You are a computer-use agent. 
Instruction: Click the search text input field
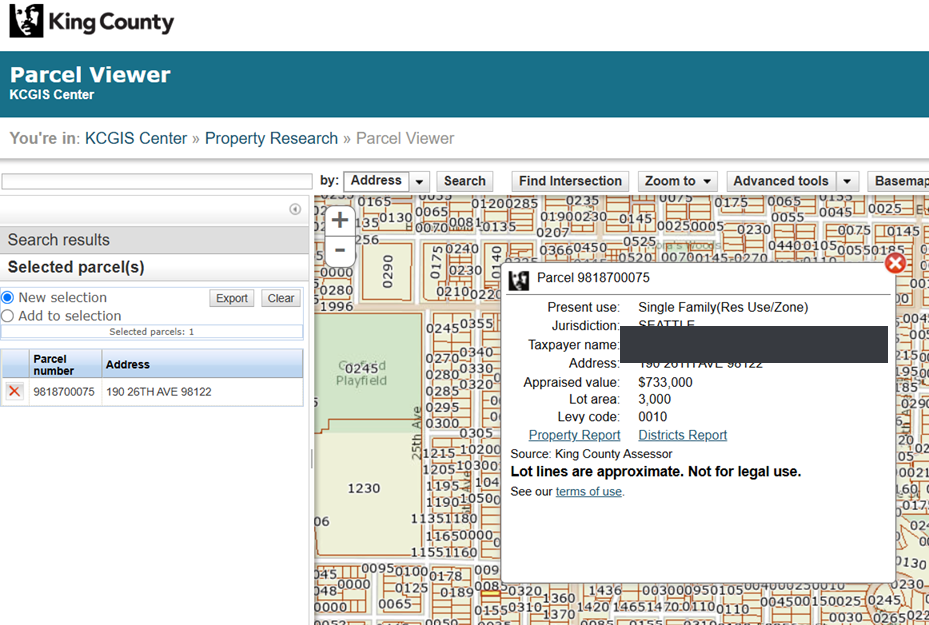pos(157,181)
